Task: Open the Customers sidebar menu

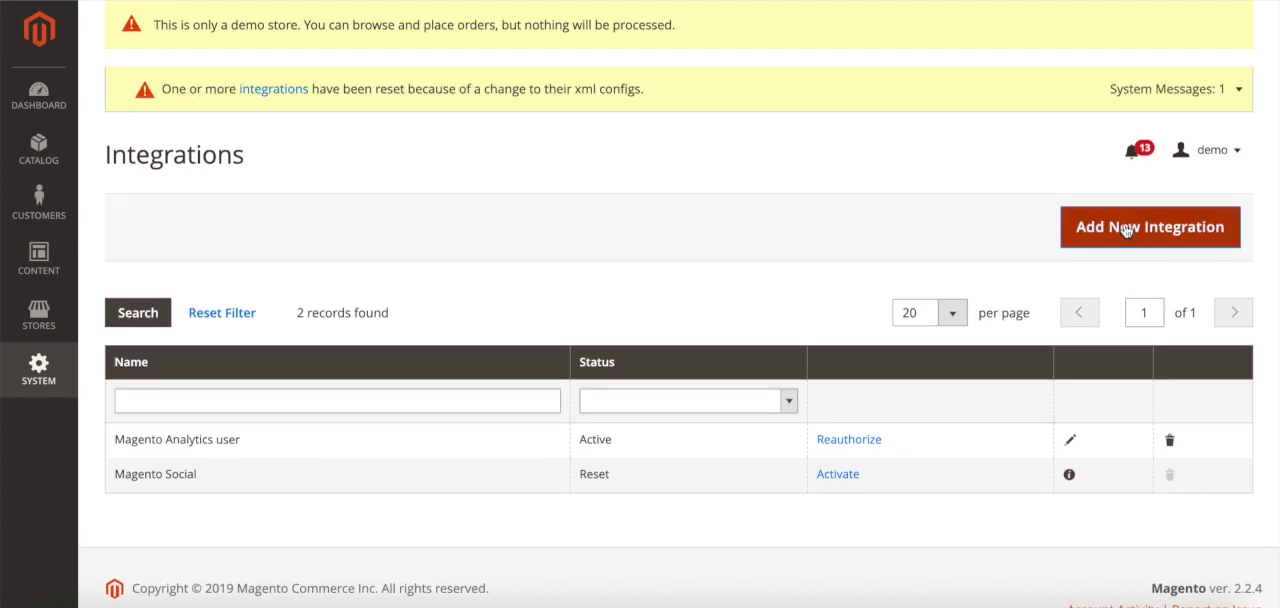Action: [39, 204]
